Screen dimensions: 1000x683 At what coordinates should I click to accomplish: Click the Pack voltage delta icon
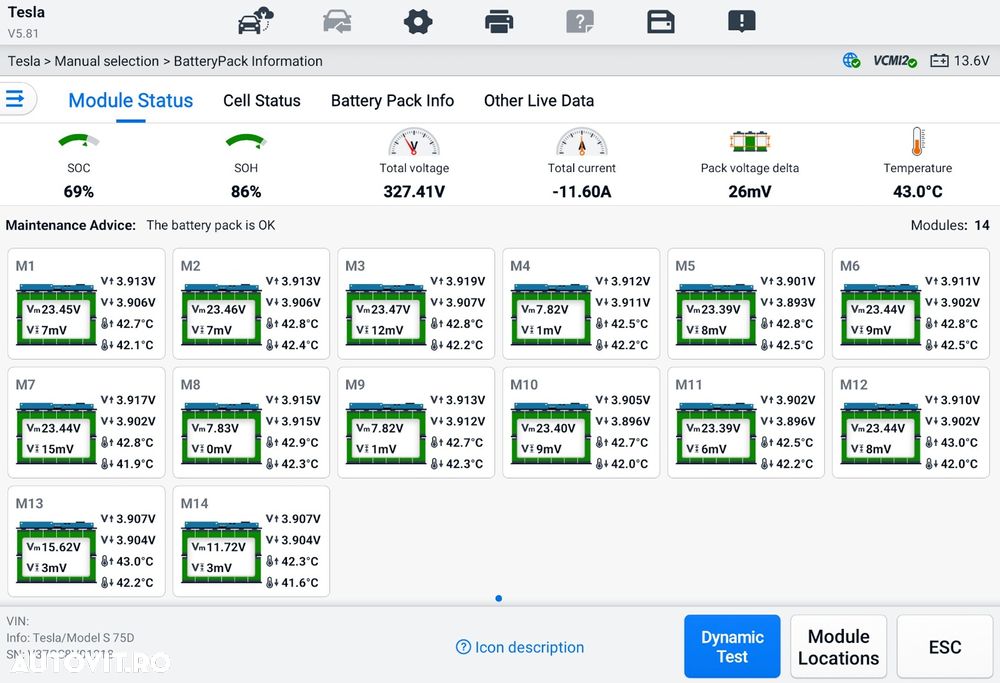749,141
